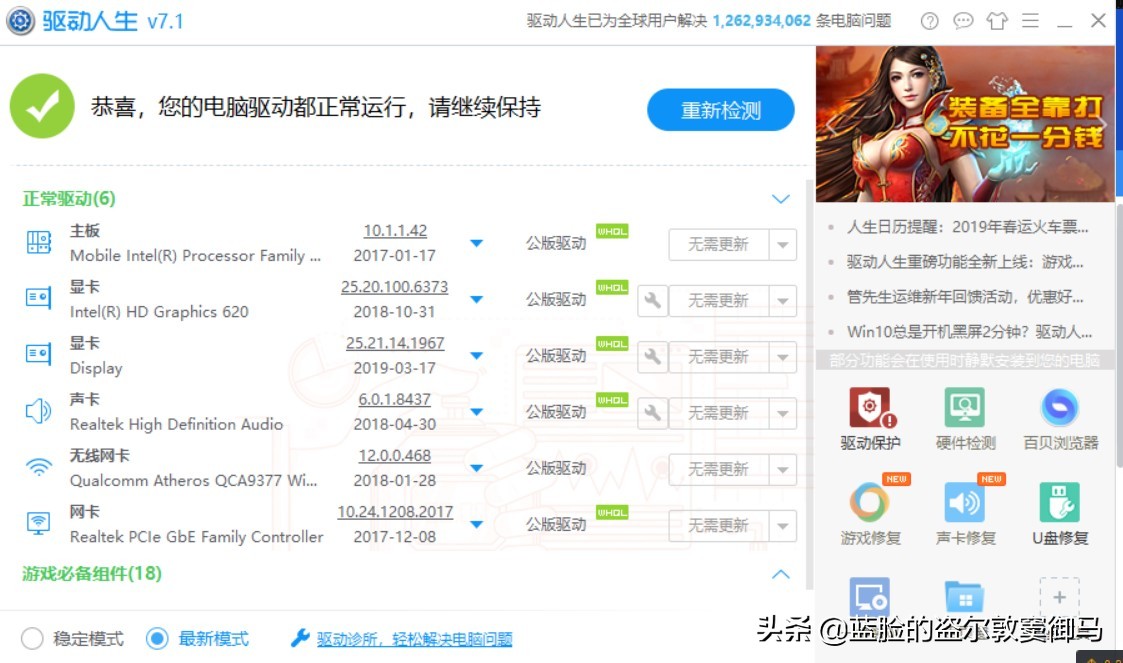
Task: Click the share upload icon in title bar
Action: tap(996, 20)
